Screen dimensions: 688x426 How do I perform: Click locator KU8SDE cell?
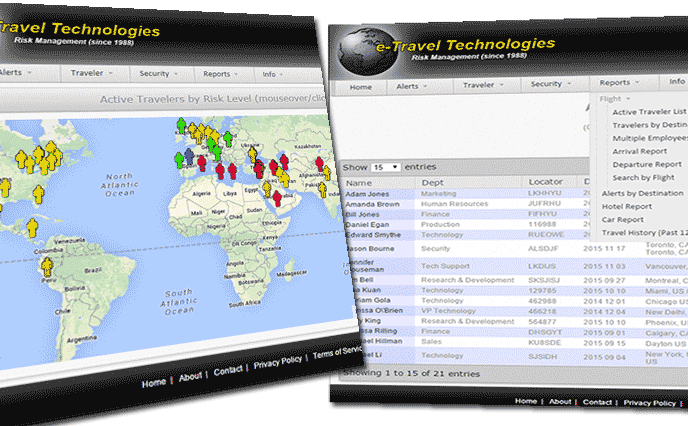544,342
